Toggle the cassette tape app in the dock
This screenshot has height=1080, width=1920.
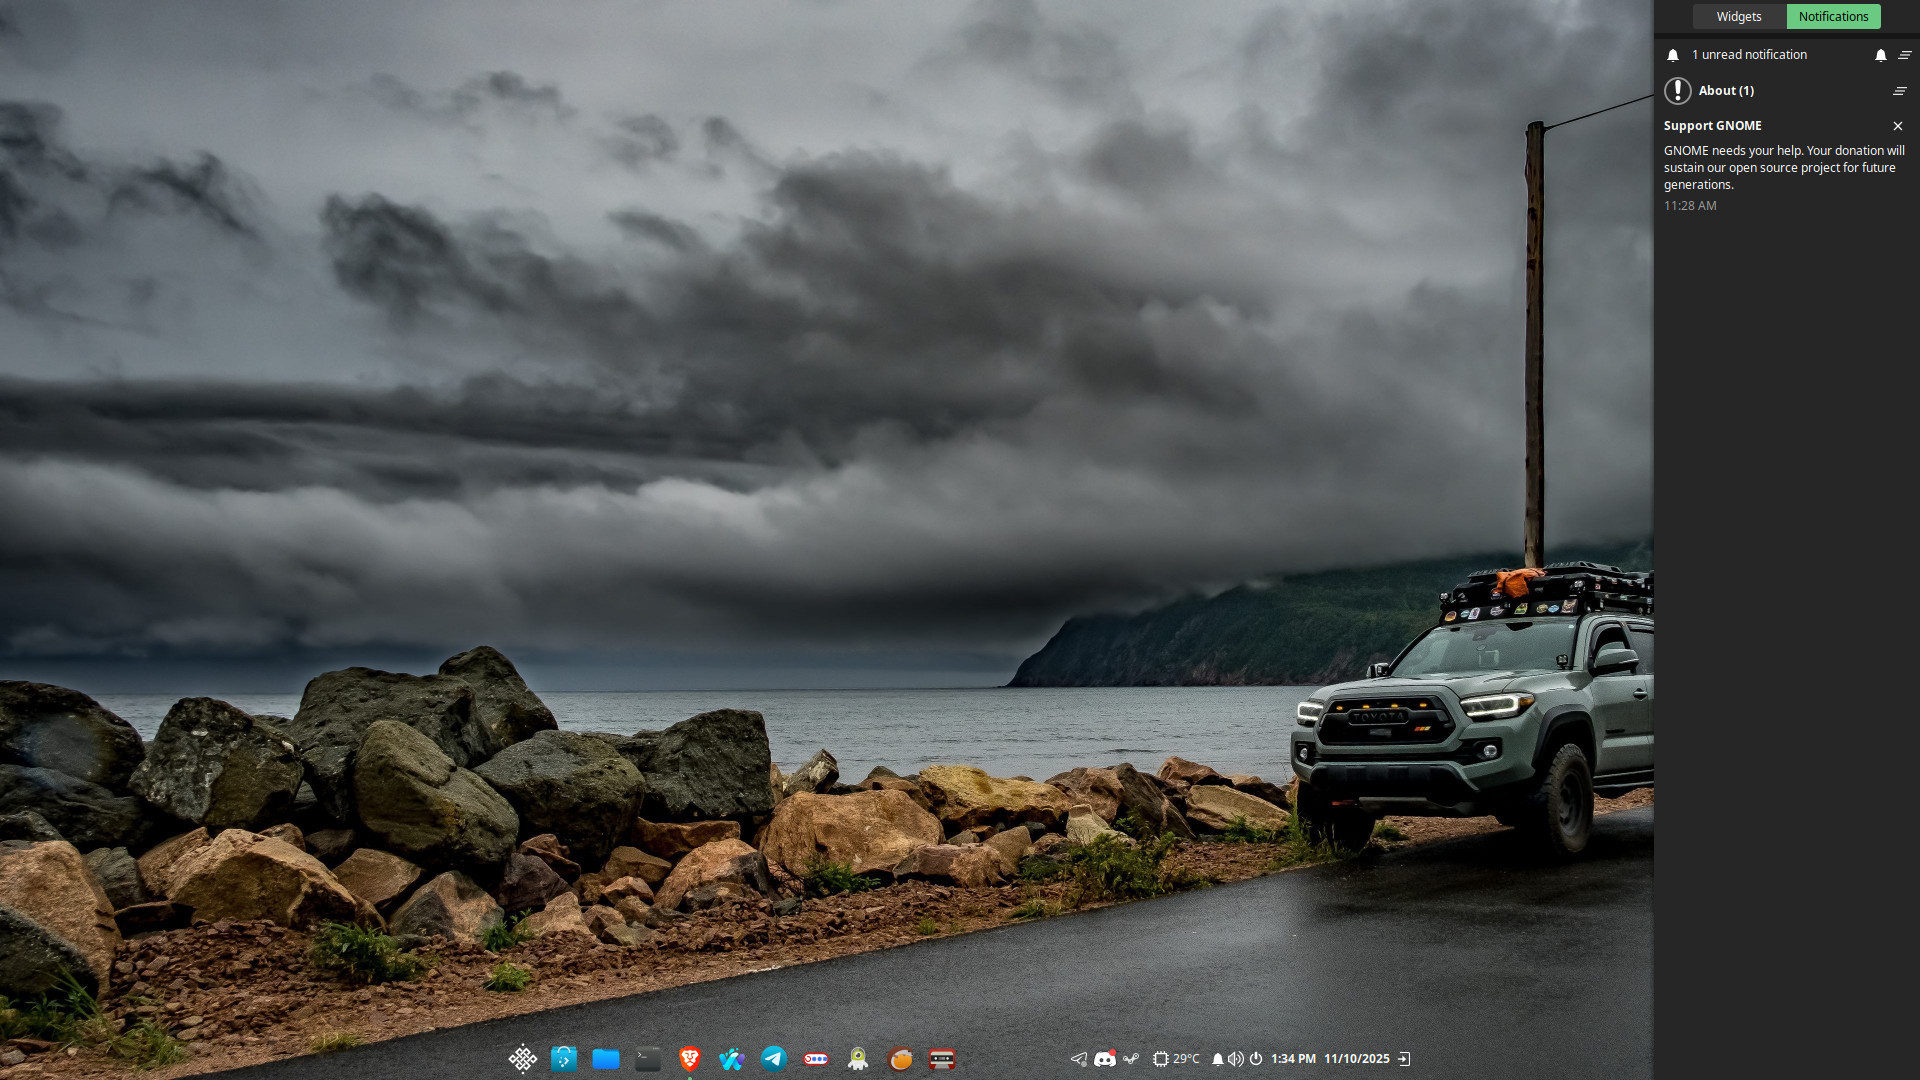click(x=942, y=1059)
